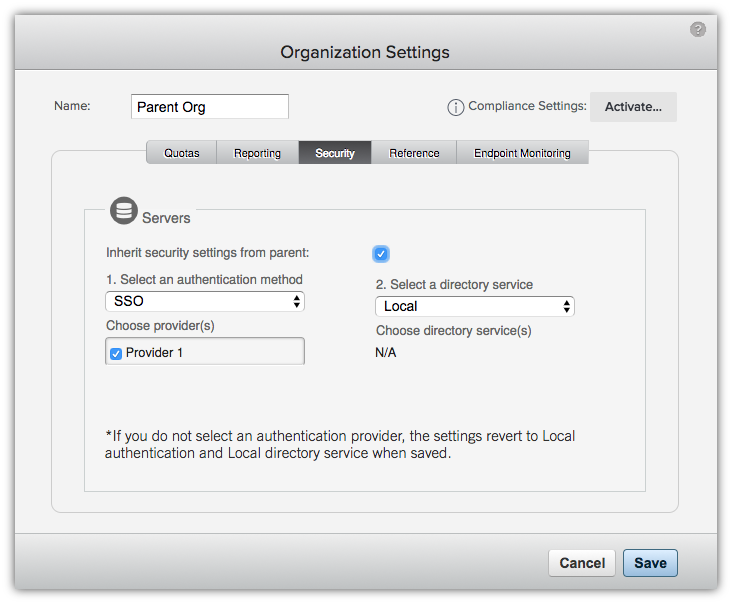Screen dimensions: 732x604
Task: Select the Security tab
Action: pos(335,153)
